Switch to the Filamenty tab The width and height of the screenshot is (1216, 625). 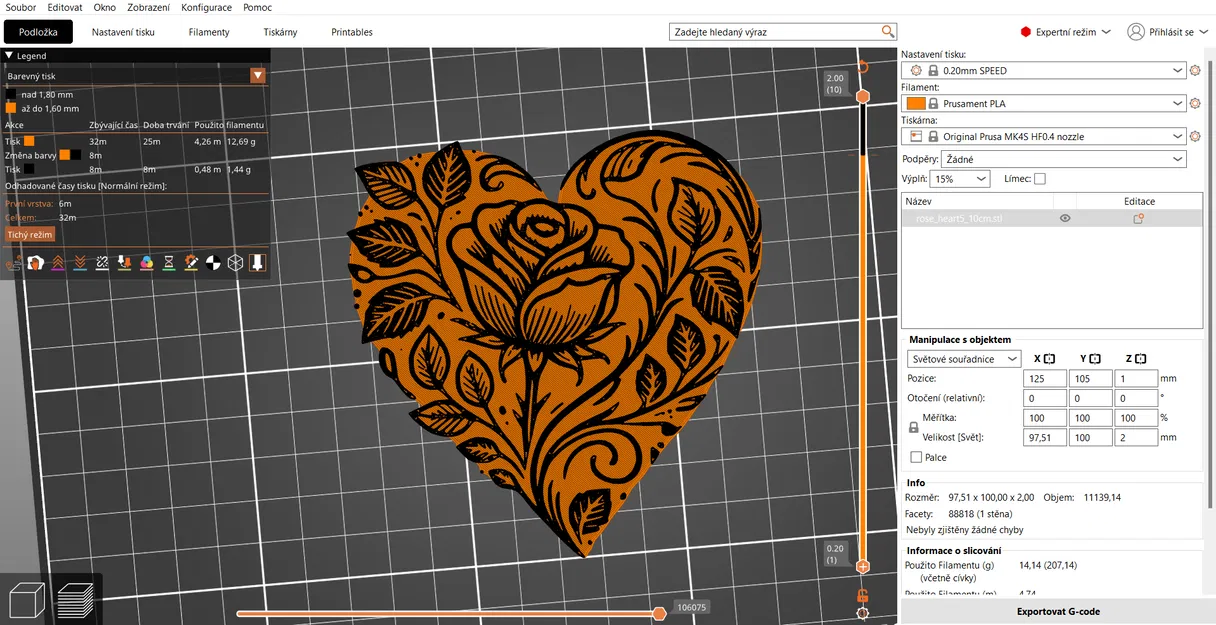[208, 31]
